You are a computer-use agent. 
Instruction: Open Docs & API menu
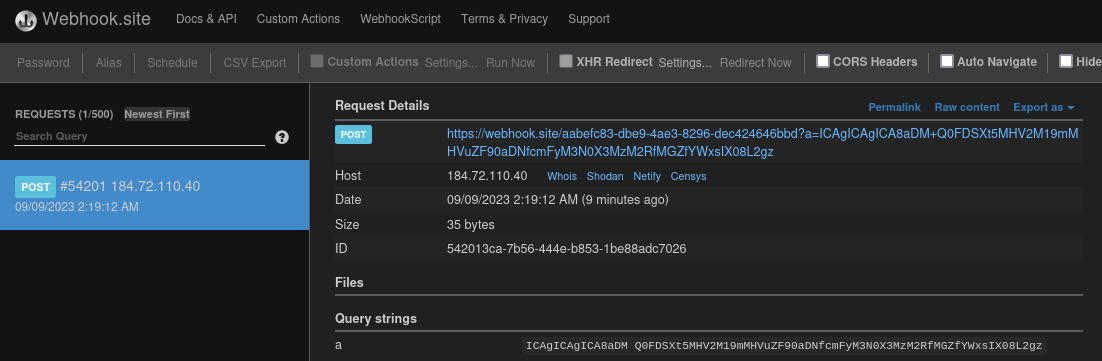206,19
